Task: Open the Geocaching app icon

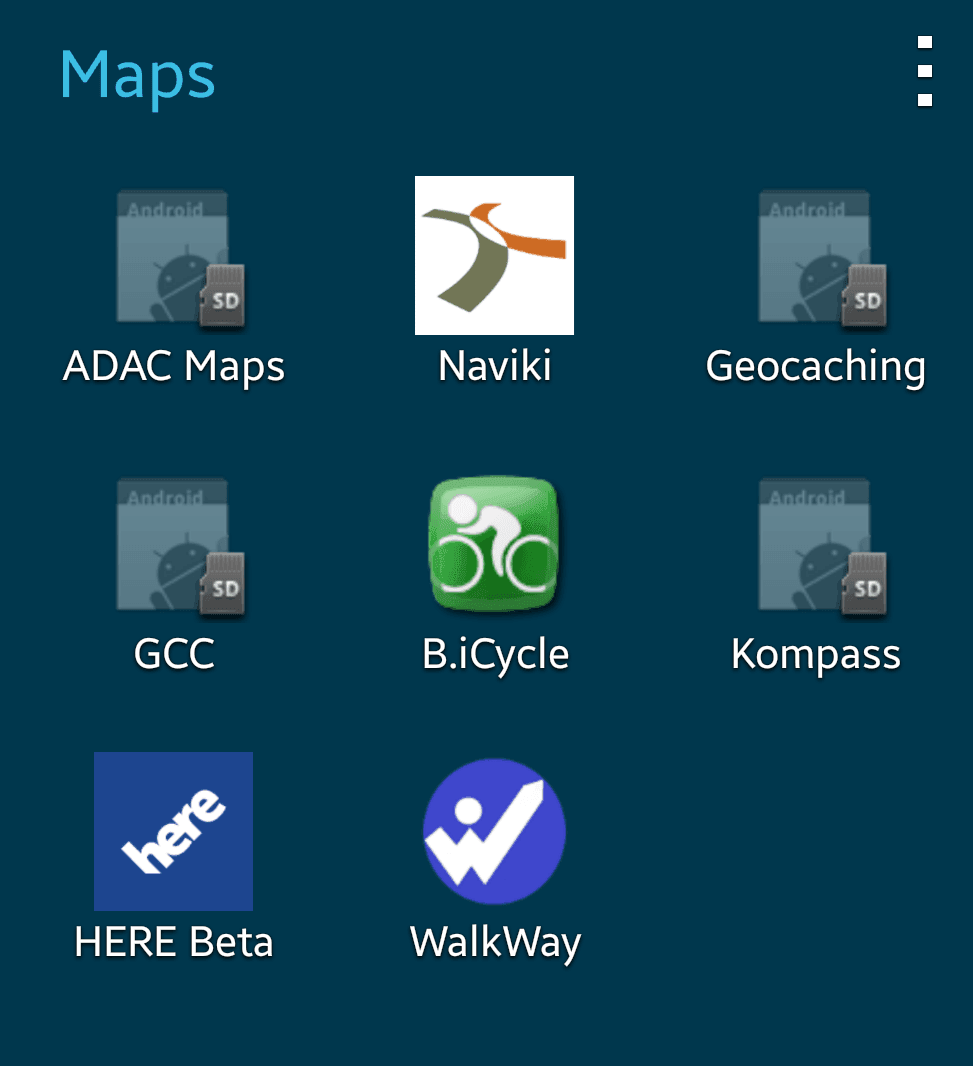Action: click(x=822, y=260)
